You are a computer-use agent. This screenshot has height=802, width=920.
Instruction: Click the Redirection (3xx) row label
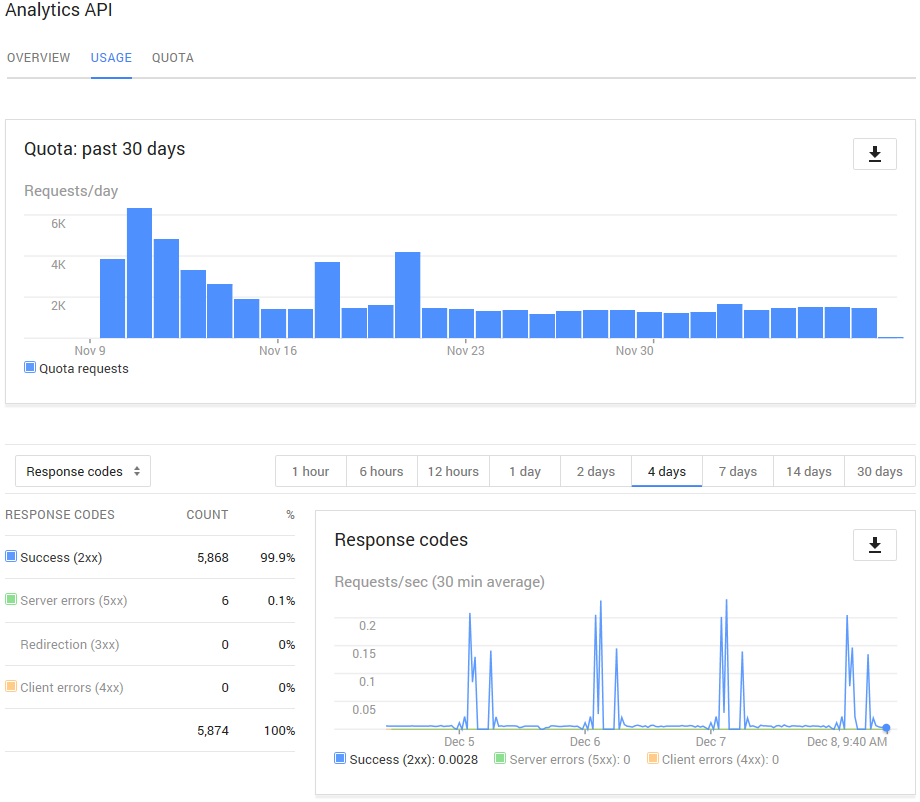[x=70, y=644]
